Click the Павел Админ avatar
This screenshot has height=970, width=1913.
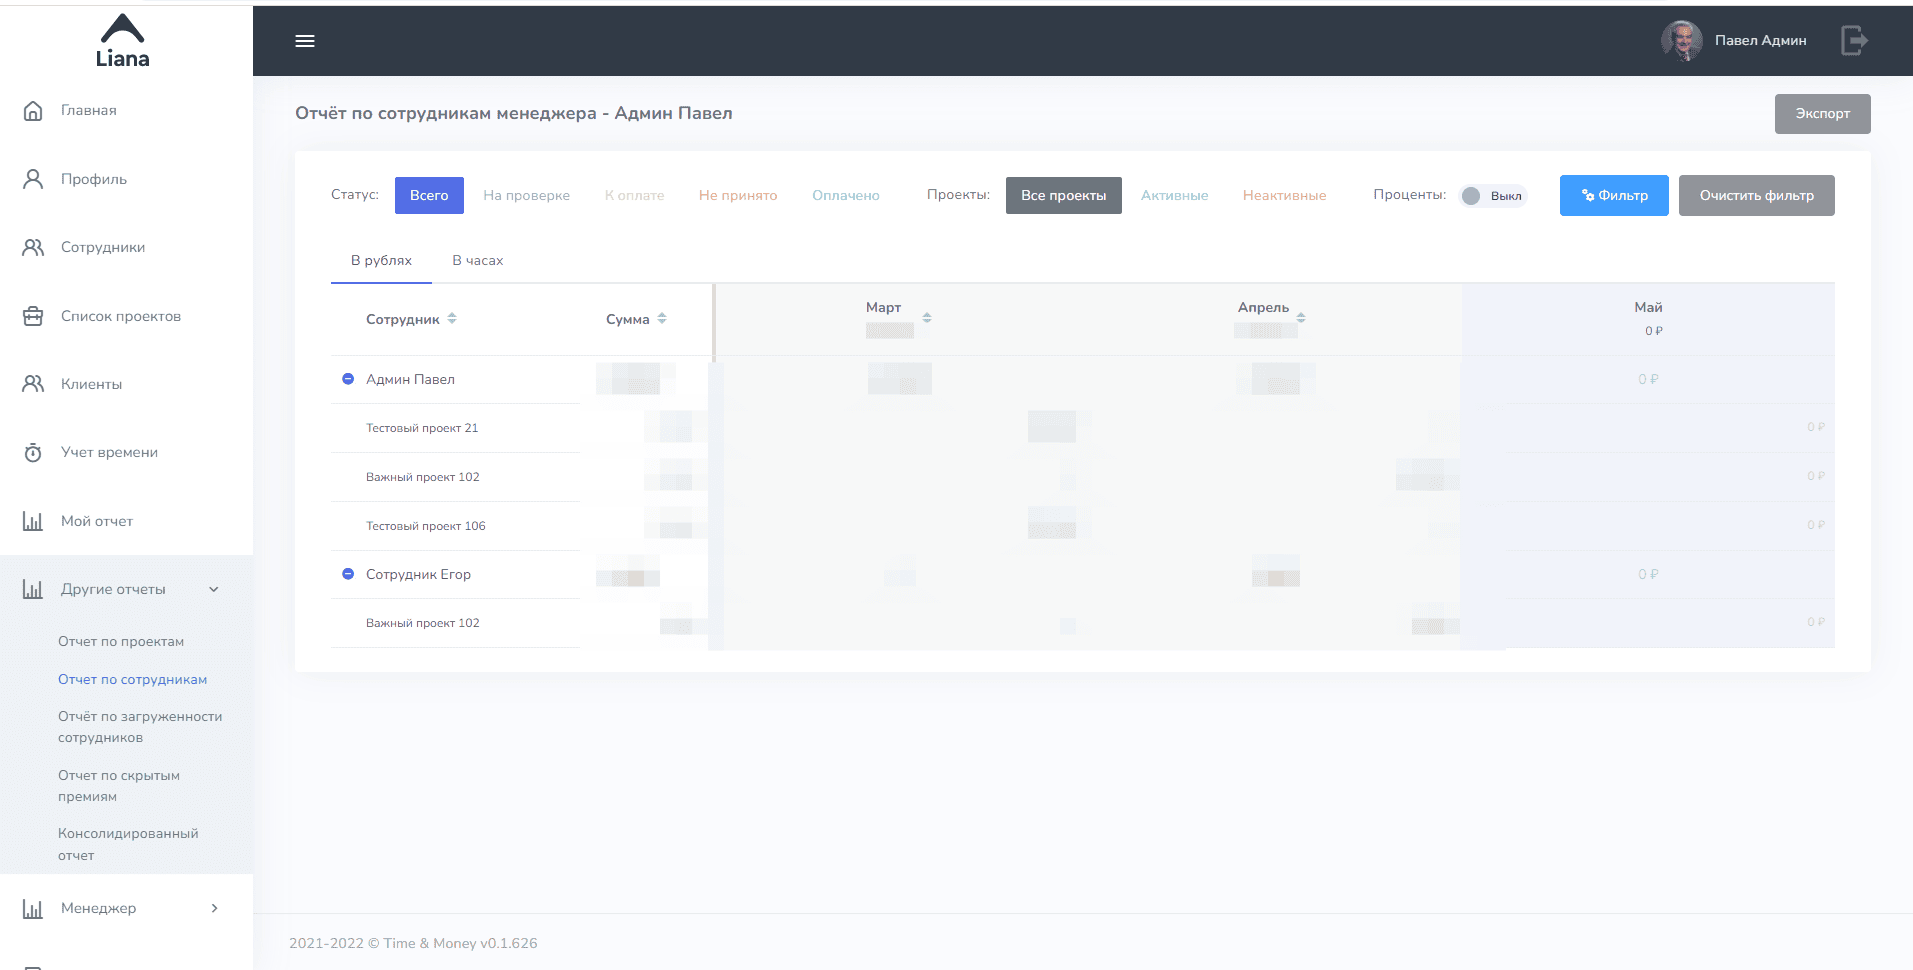click(1681, 41)
